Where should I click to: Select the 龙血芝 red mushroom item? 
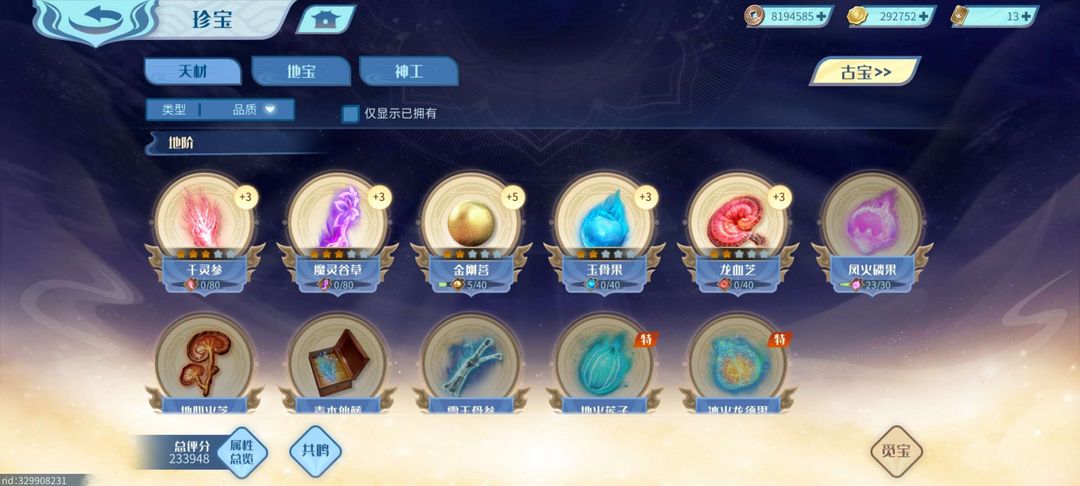[738, 219]
